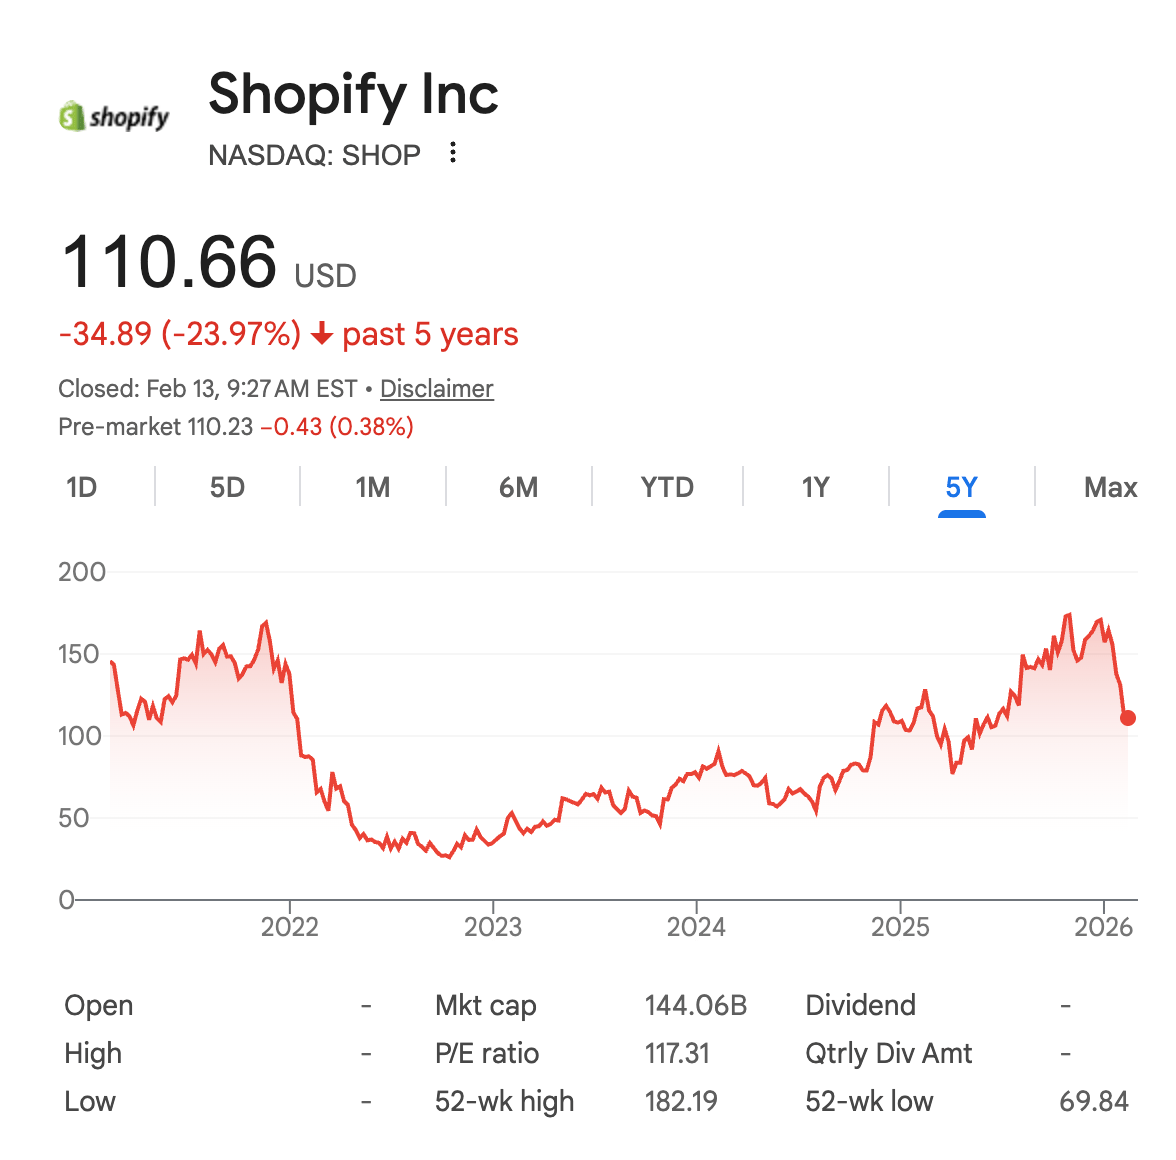Click the 2022 axis label on chart

click(290, 927)
